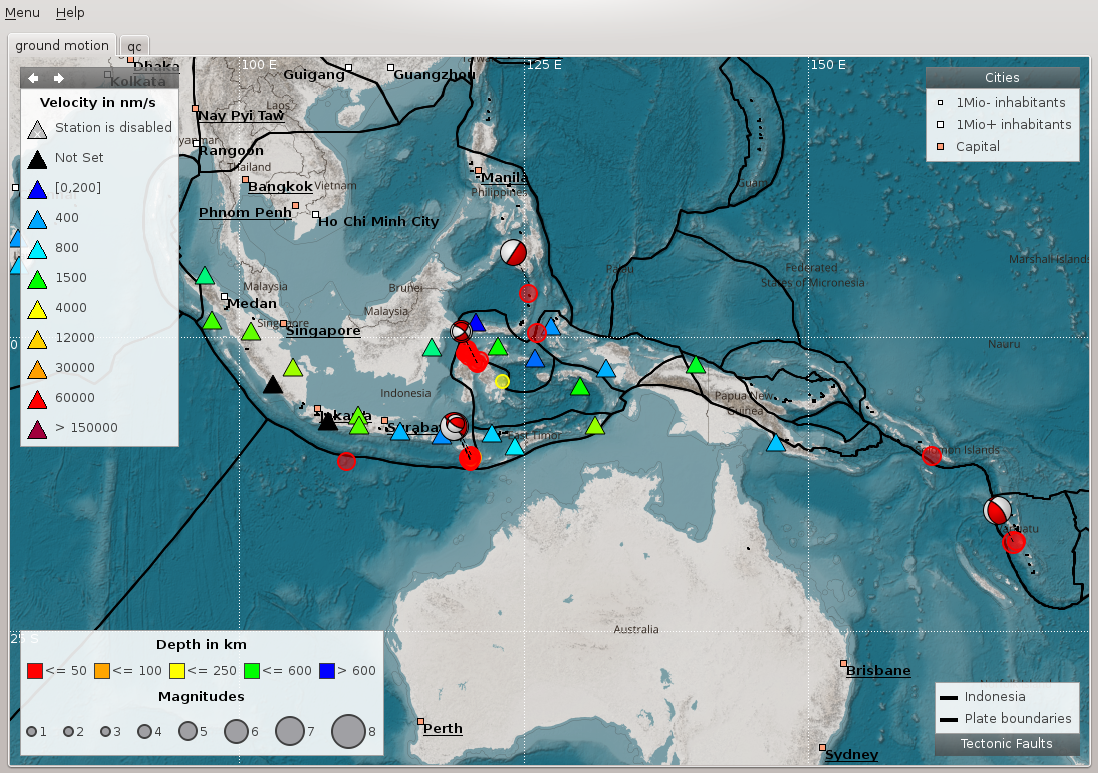Select the ground motion tab

point(62,46)
